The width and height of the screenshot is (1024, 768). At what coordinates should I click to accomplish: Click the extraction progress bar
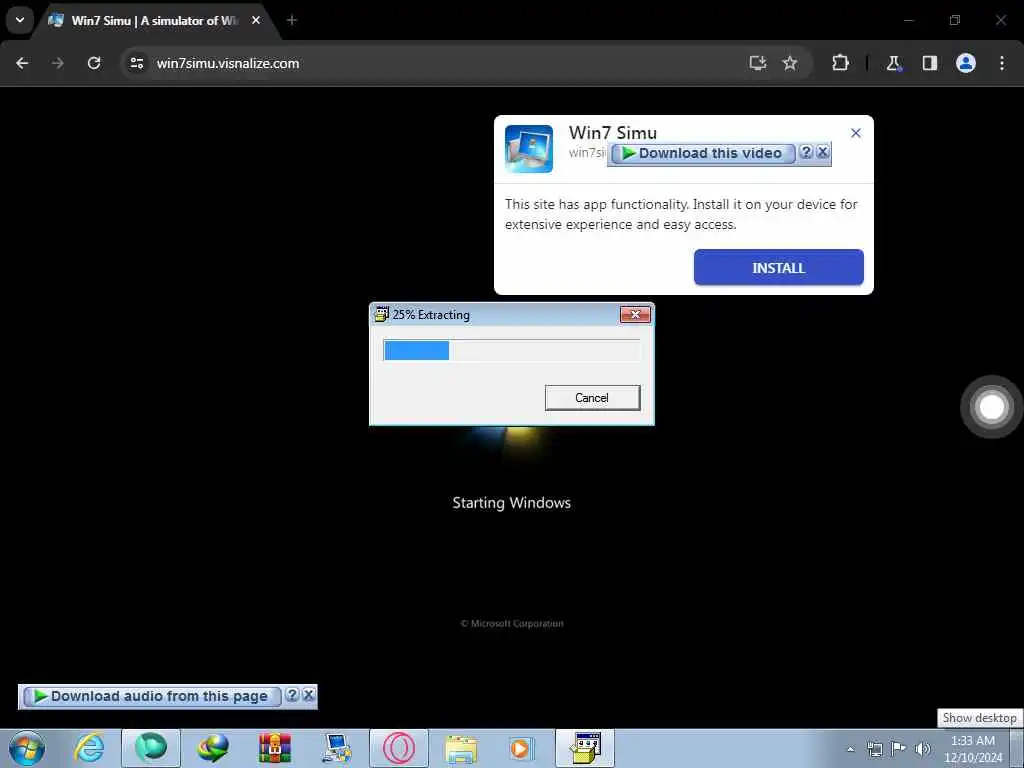(x=512, y=350)
